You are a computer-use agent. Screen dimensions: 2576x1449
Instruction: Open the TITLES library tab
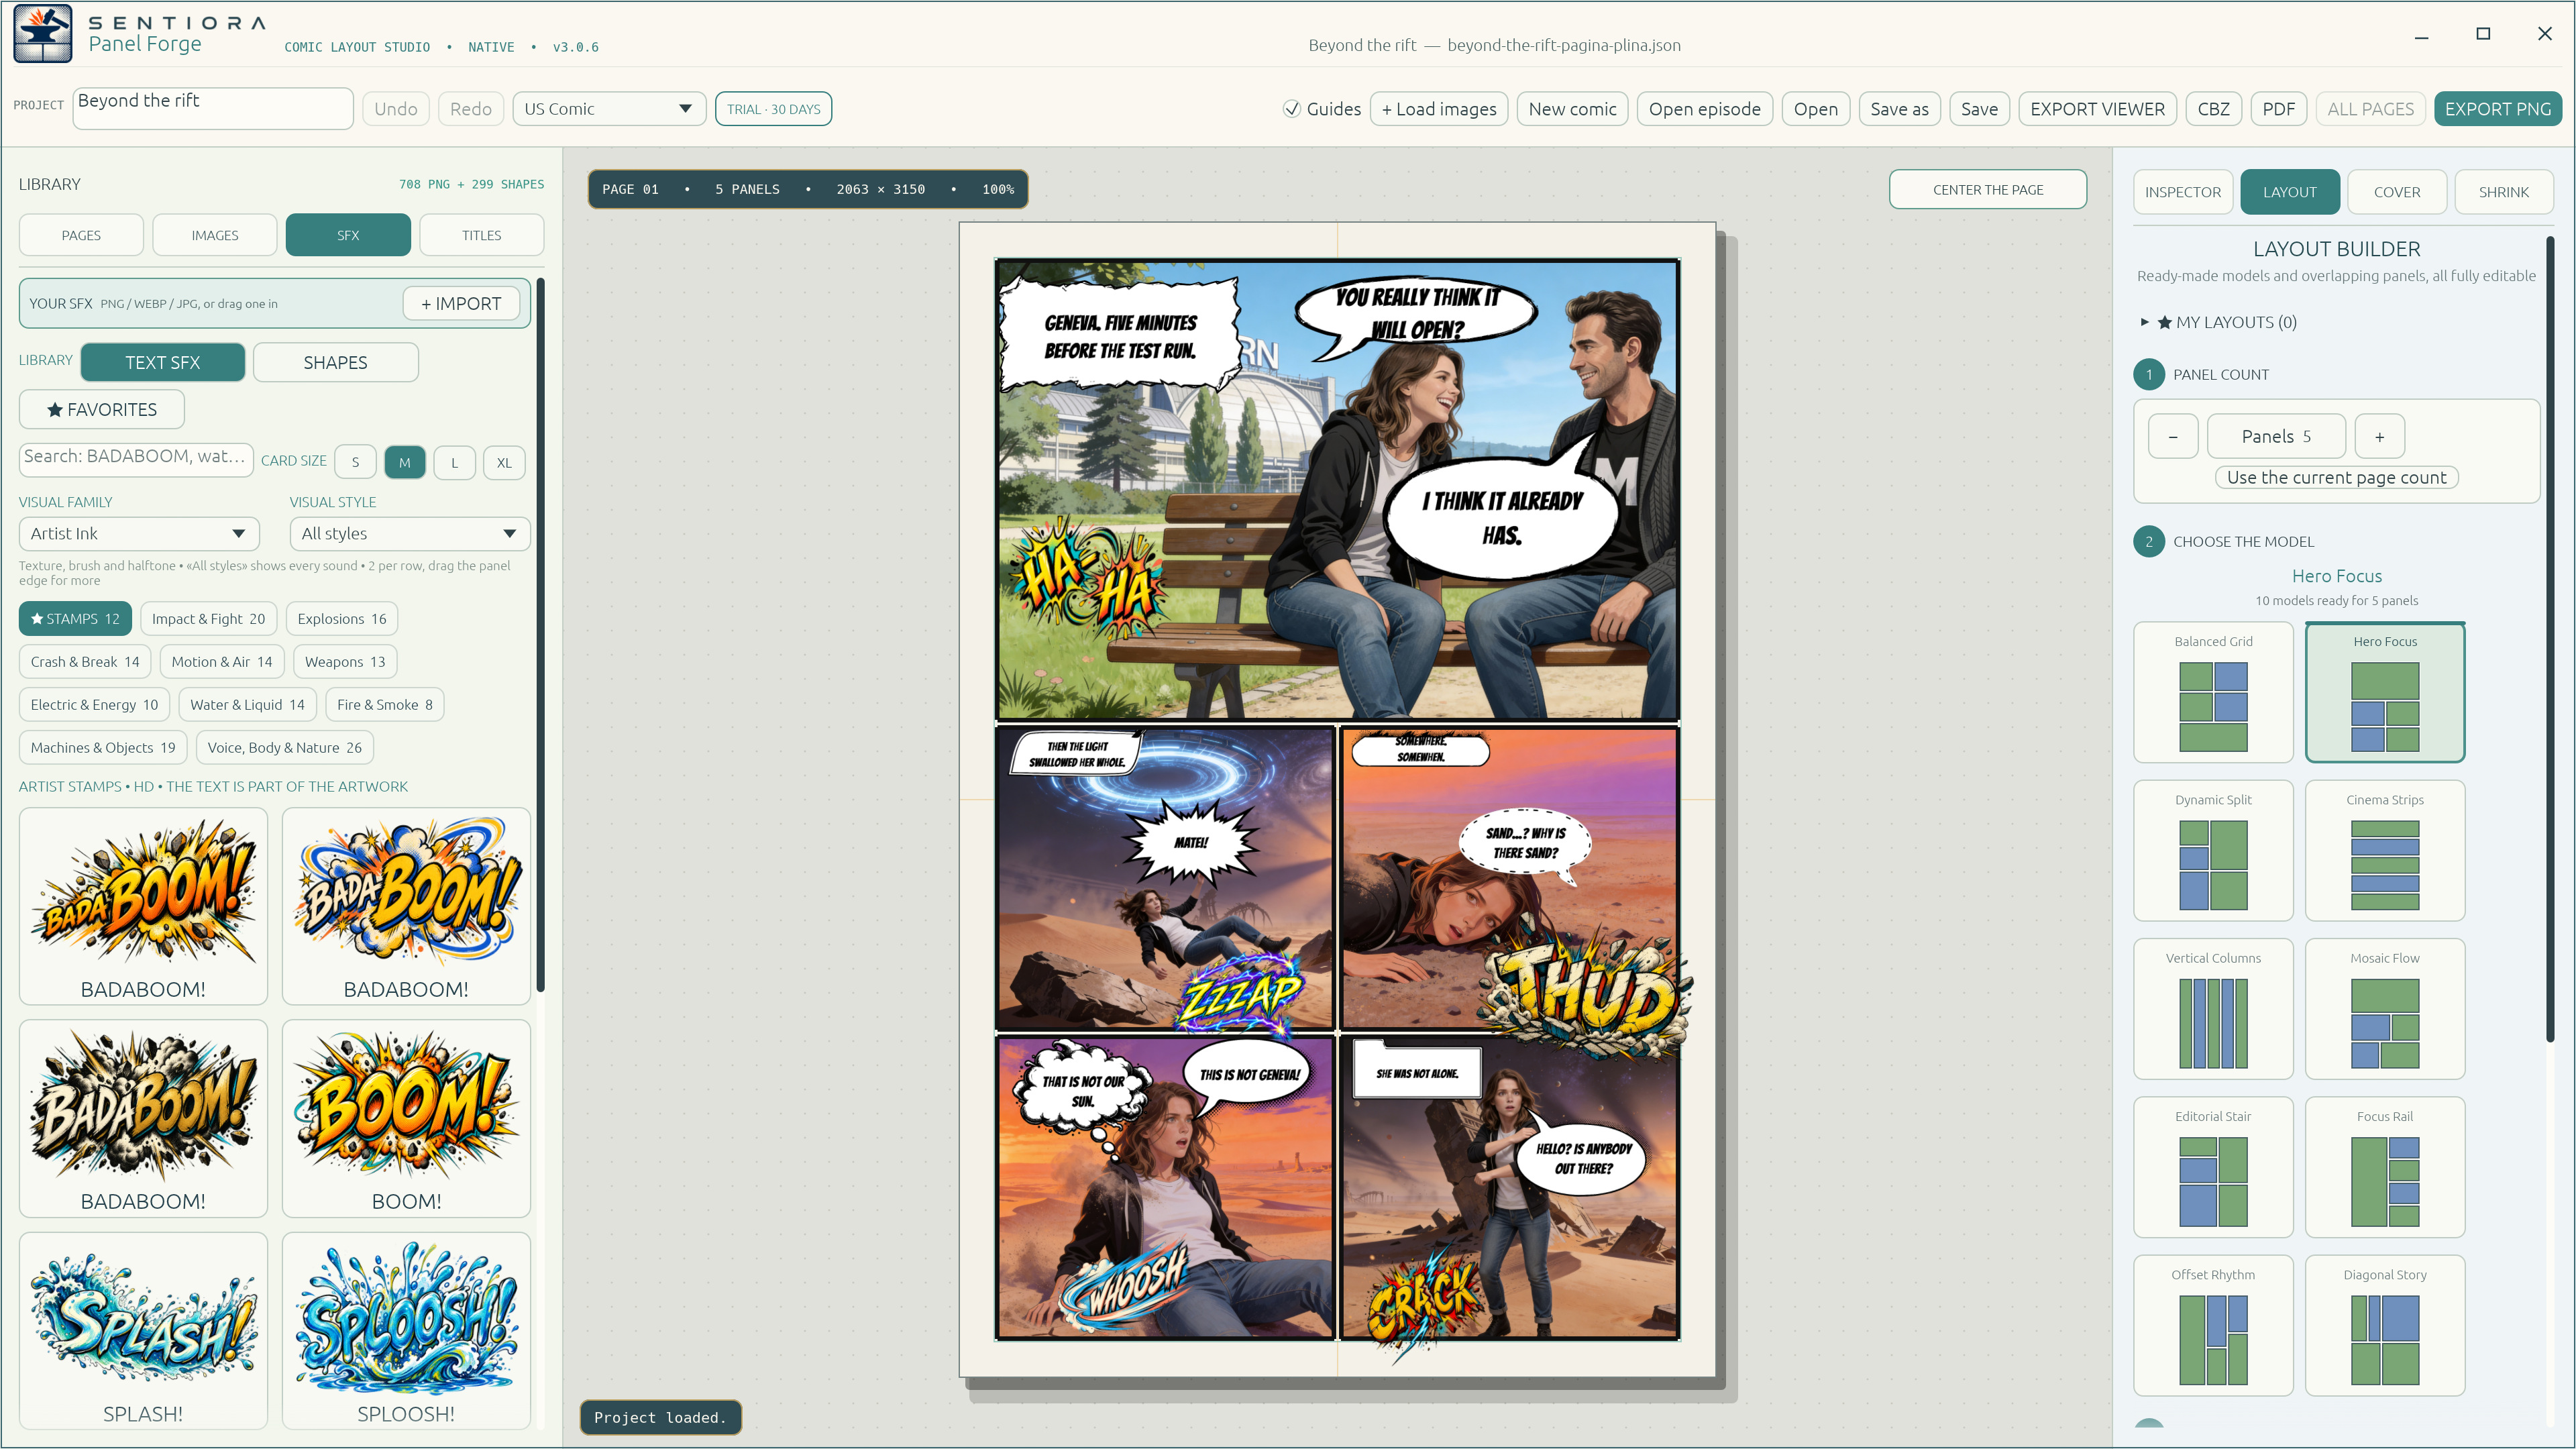coord(482,235)
